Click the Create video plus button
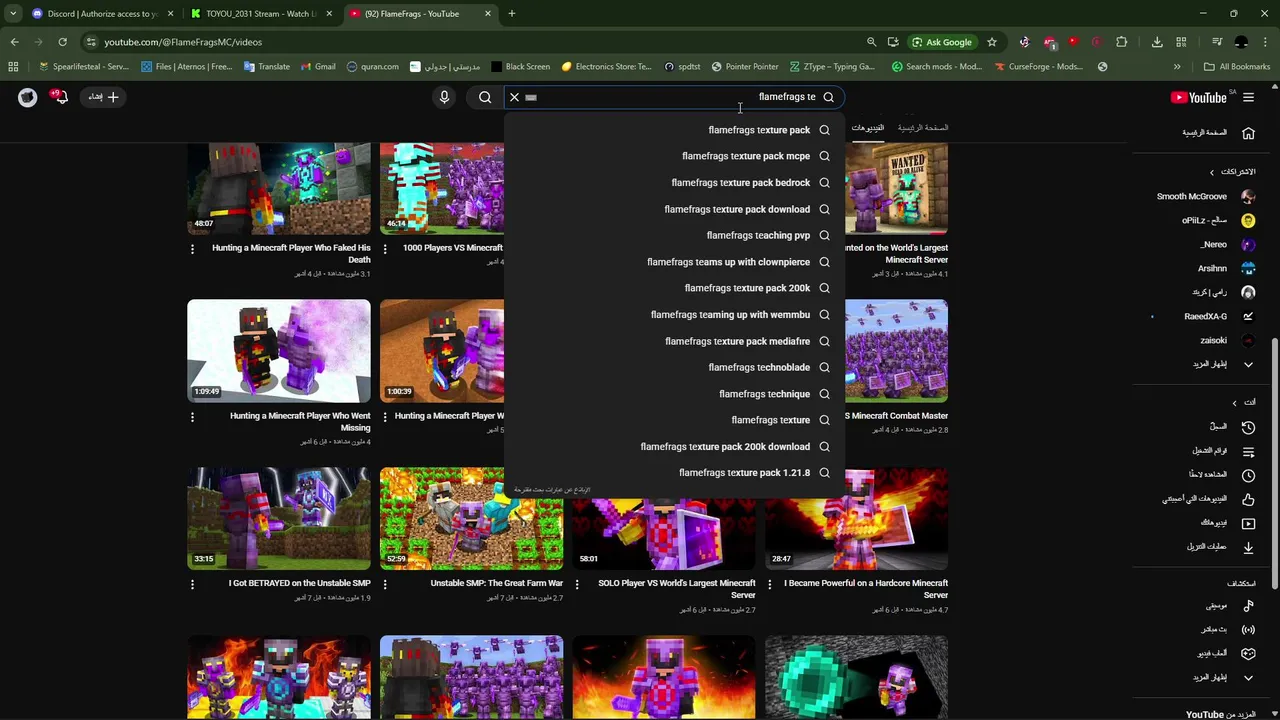Image resolution: width=1280 pixels, height=720 pixels. [103, 97]
